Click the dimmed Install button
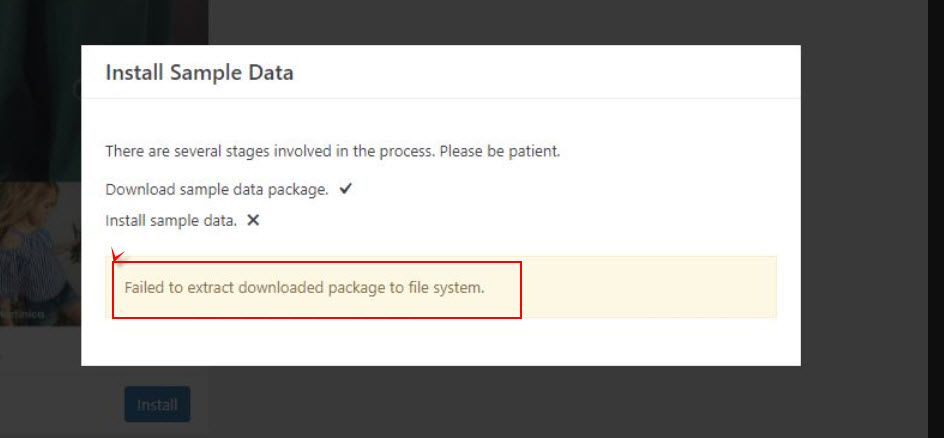This screenshot has height=438, width=944. pos(157,404)
